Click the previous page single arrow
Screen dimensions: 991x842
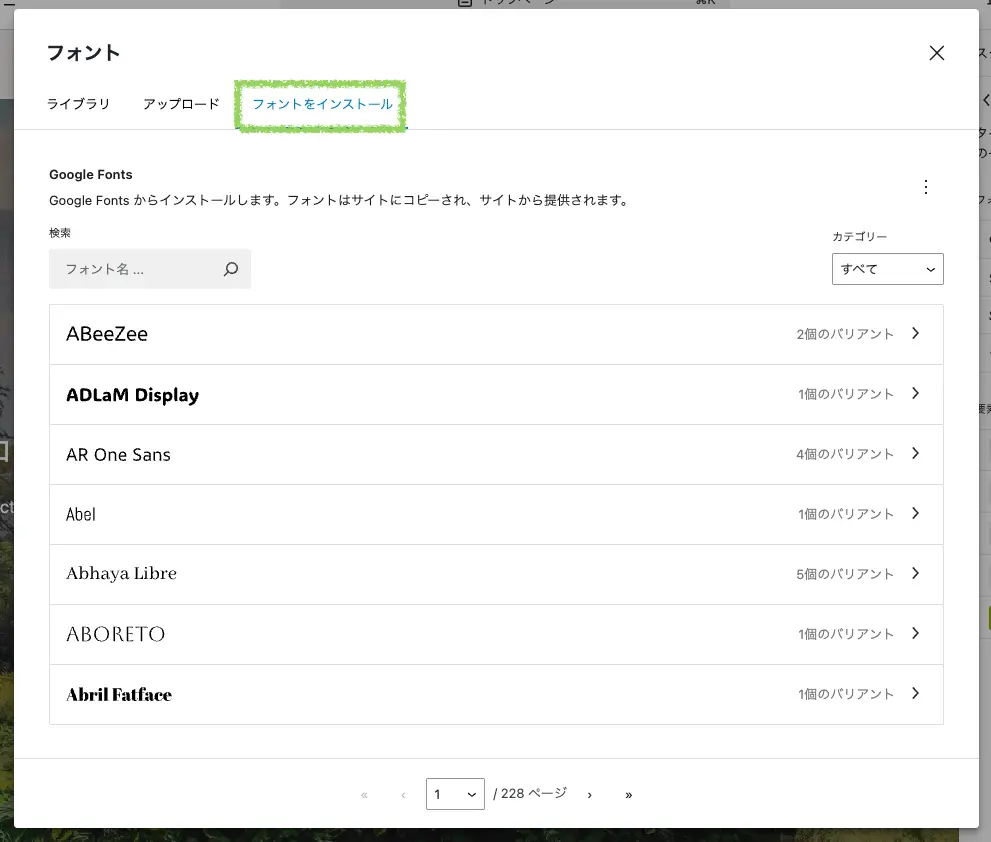point(403,794)
